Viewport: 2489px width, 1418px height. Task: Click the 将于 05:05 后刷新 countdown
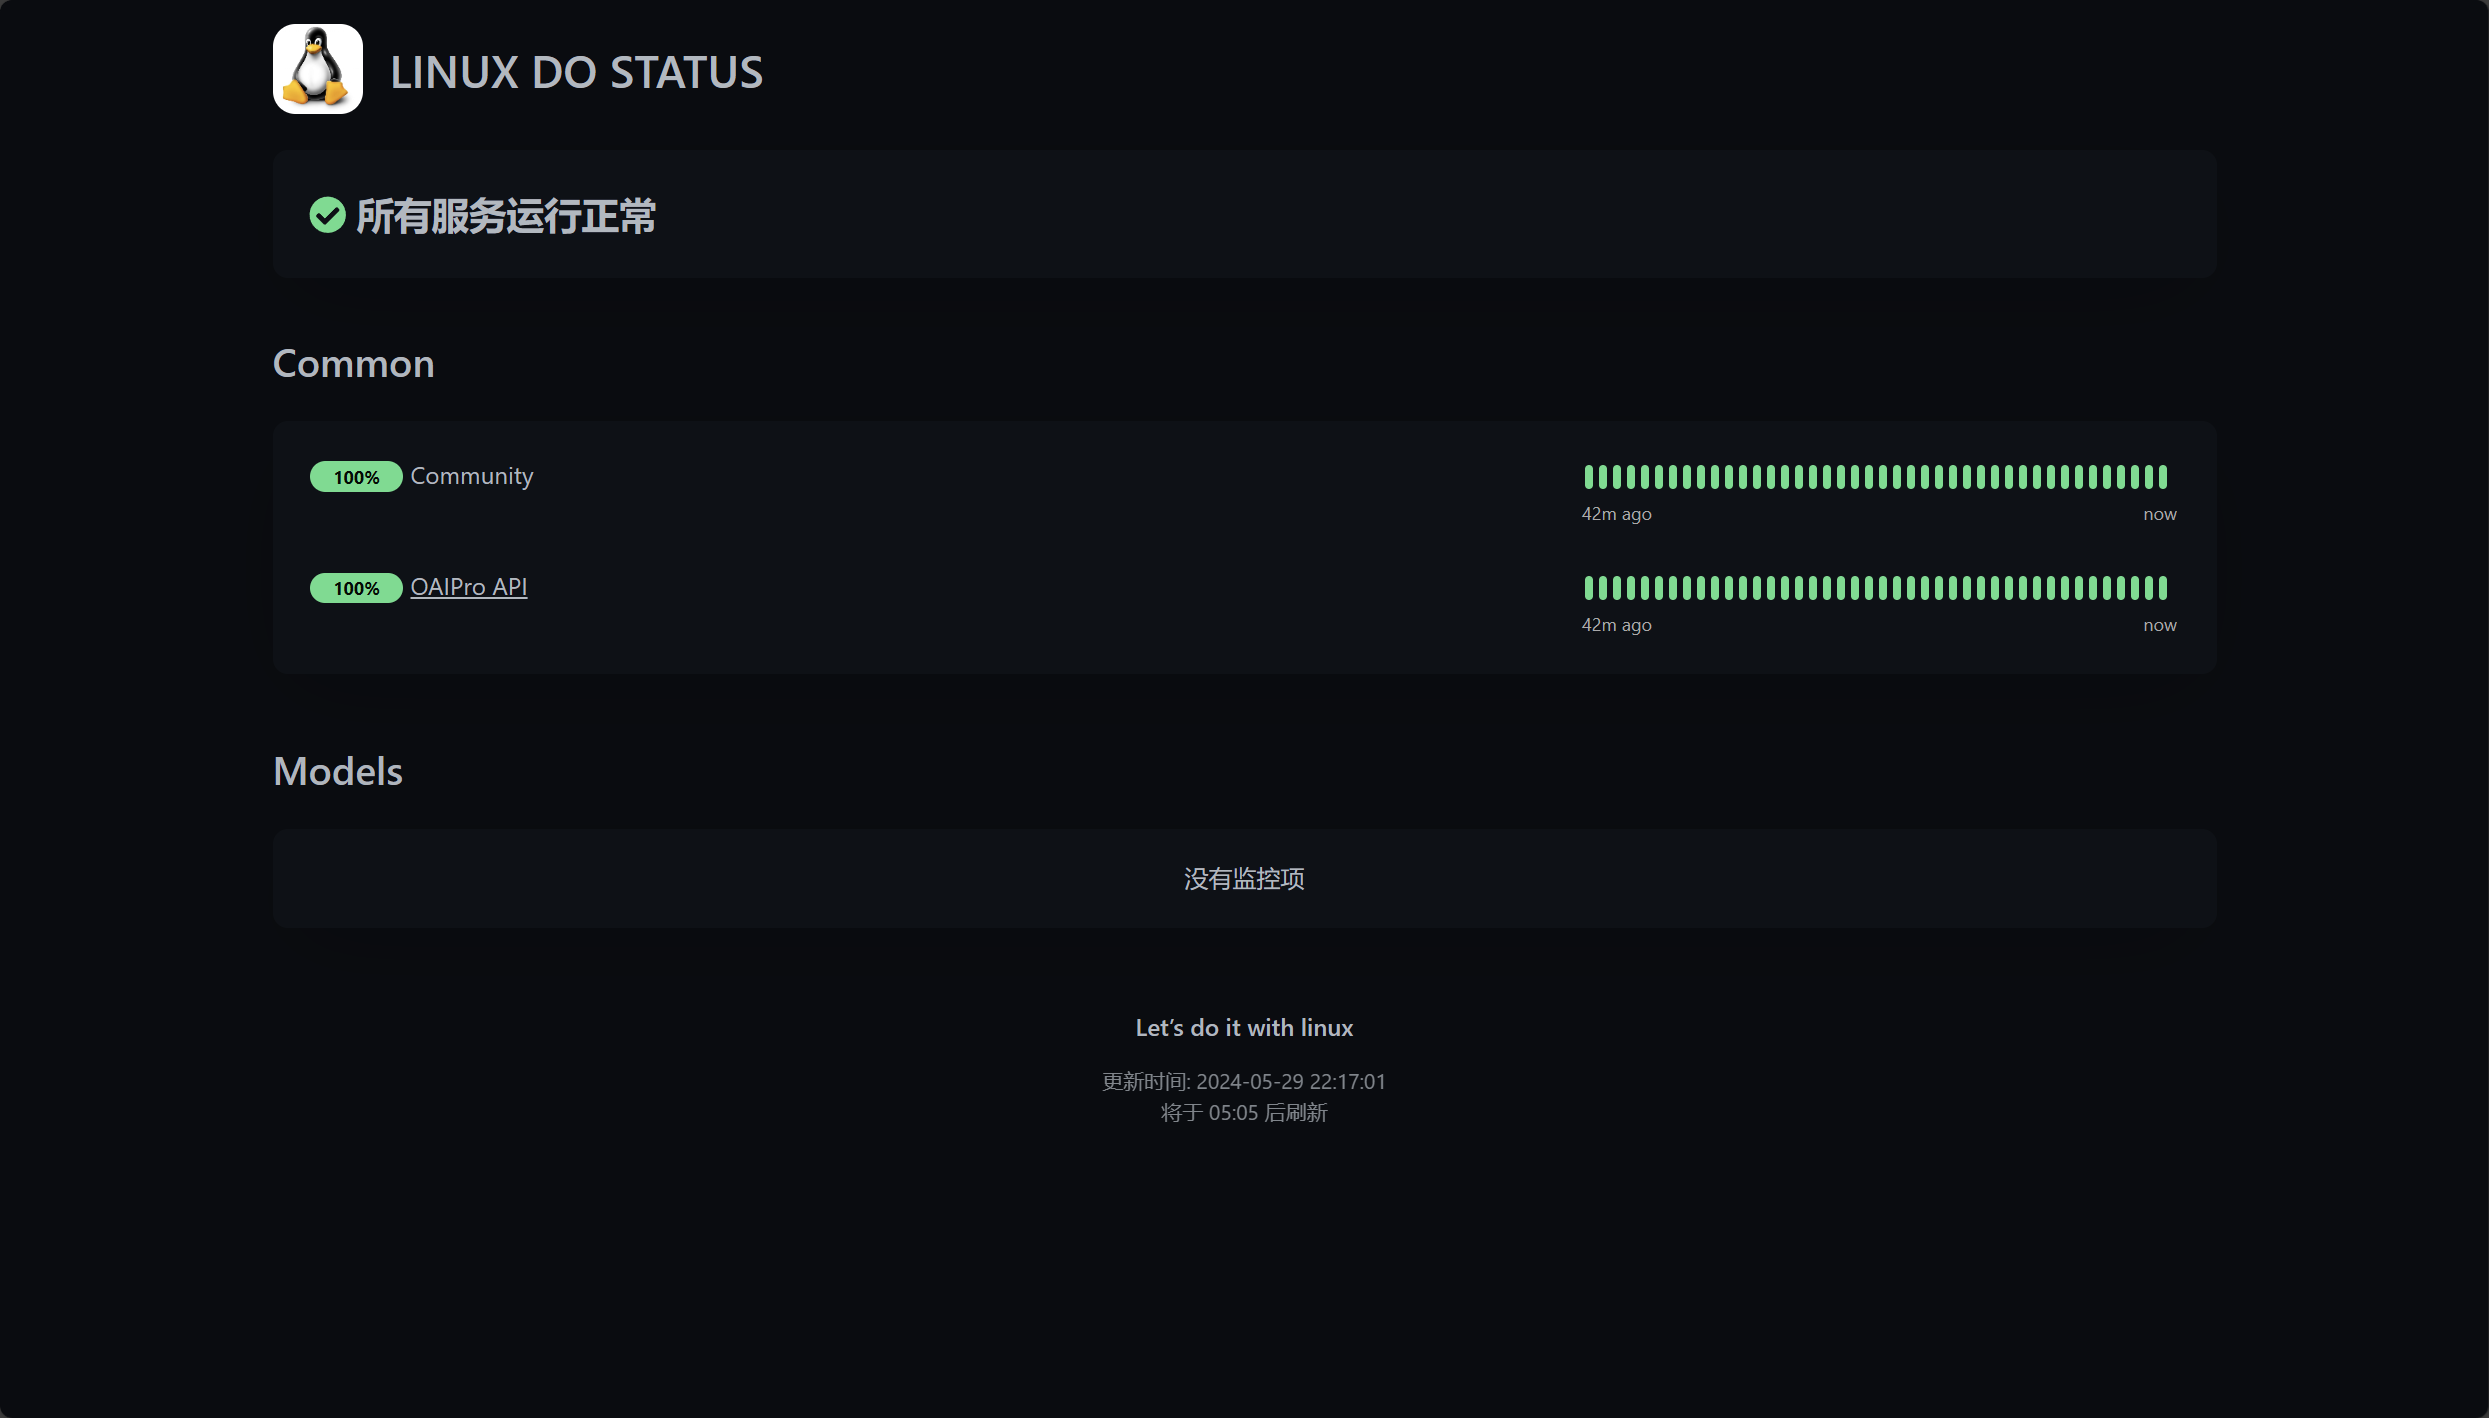click(x=1244, y=1113)
